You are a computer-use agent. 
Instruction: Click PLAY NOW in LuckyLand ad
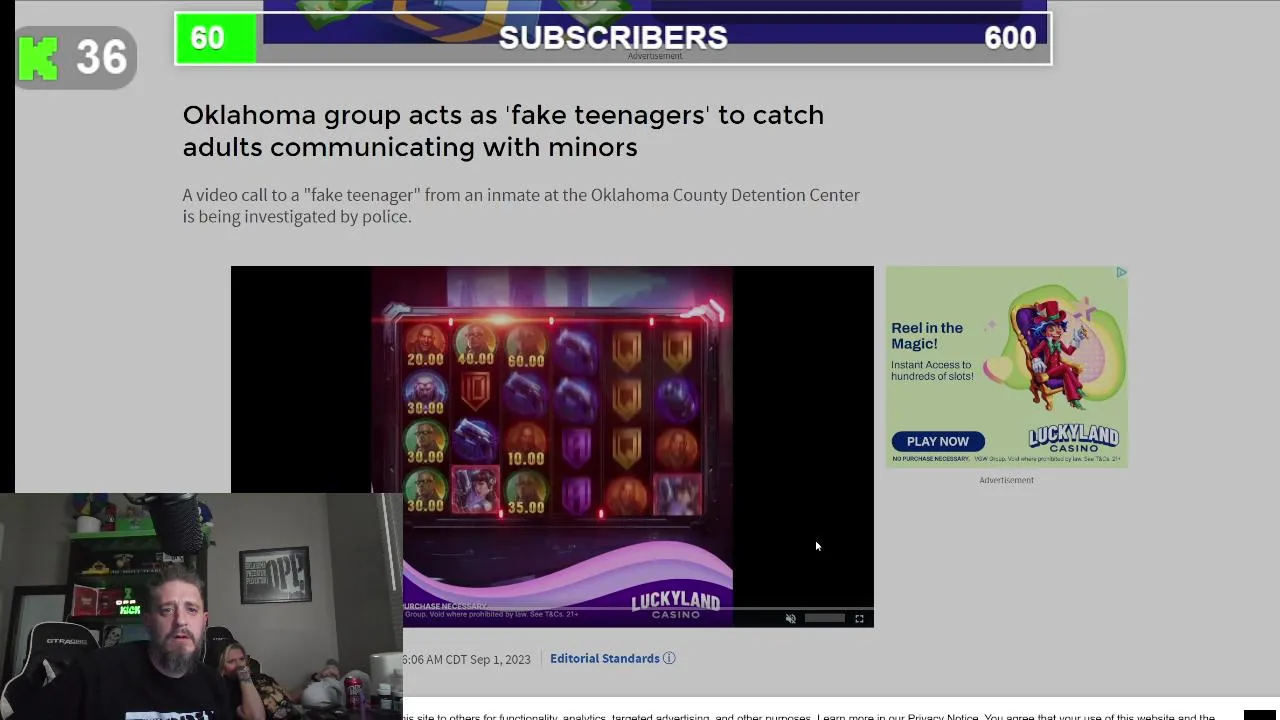pyautogui.click(x=938, y=441)
